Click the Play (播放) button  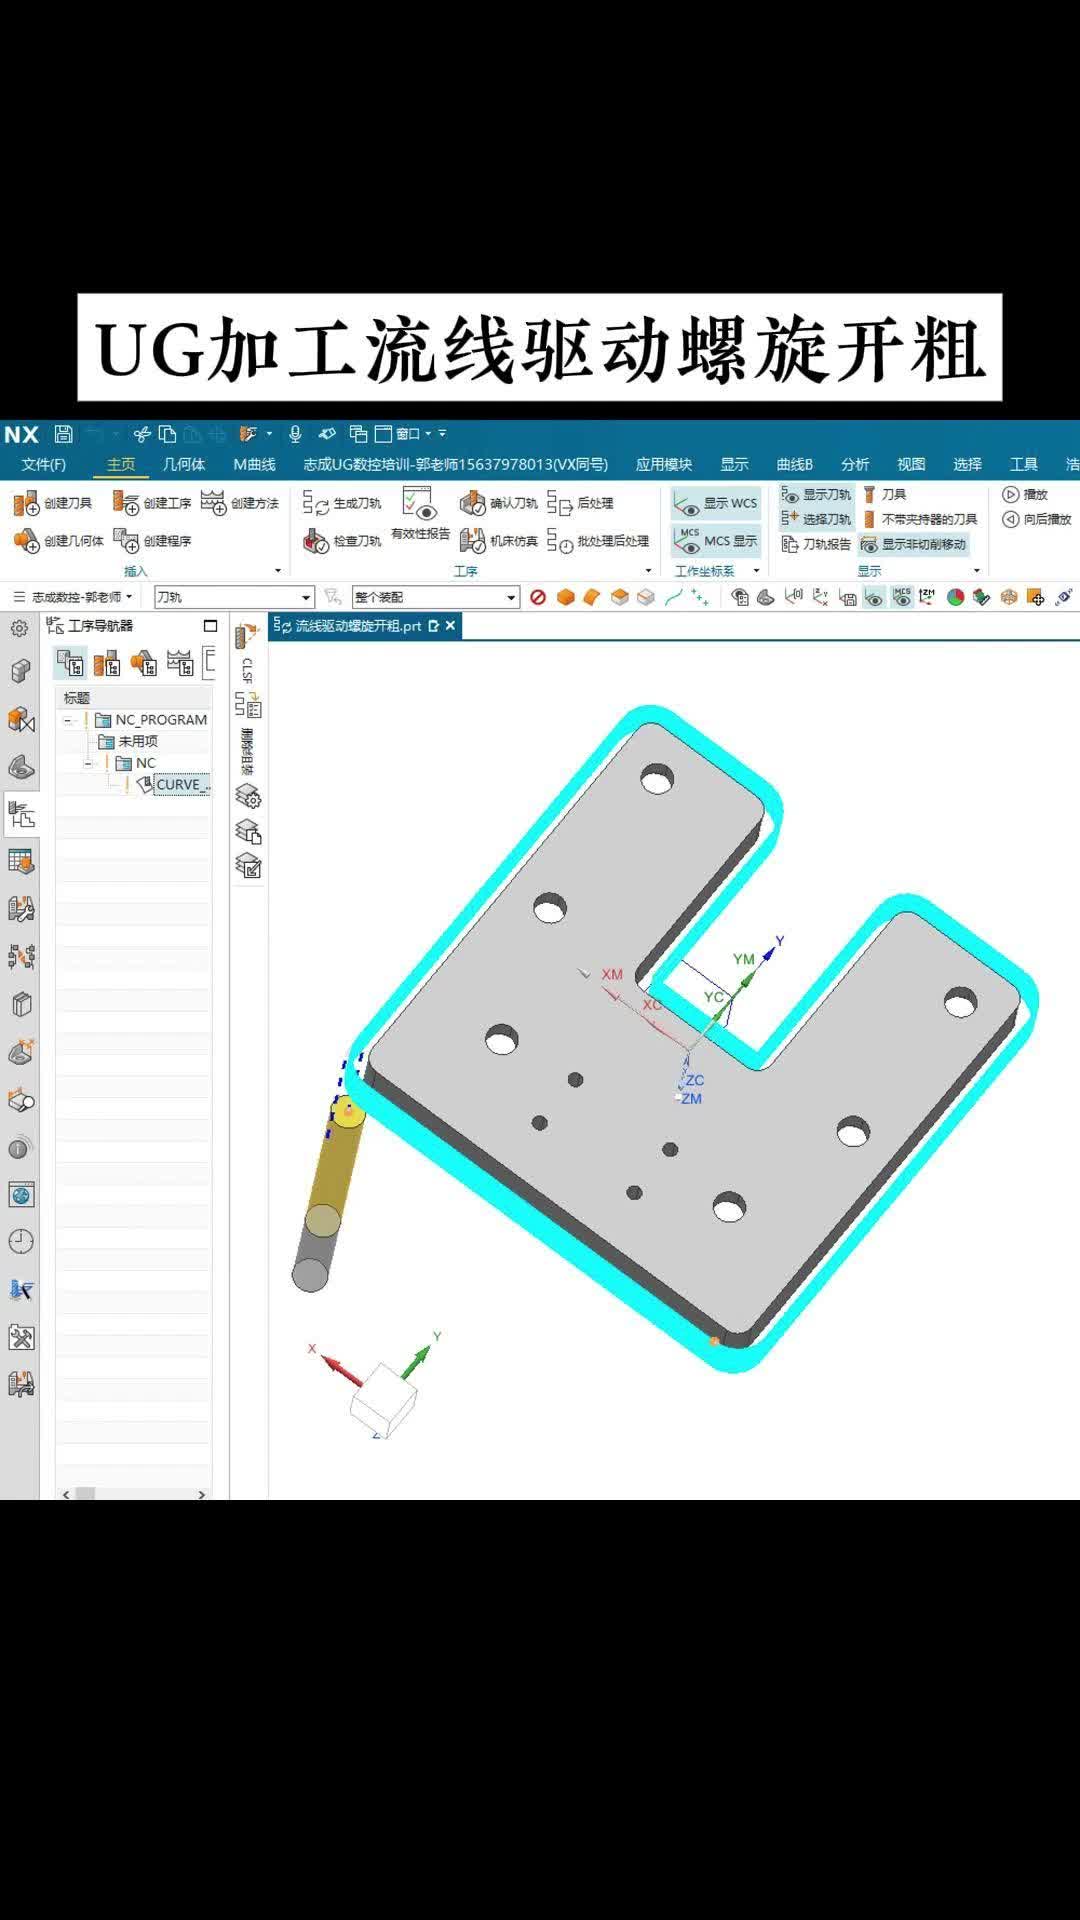pyautogui.click(x=1025, y=494)
